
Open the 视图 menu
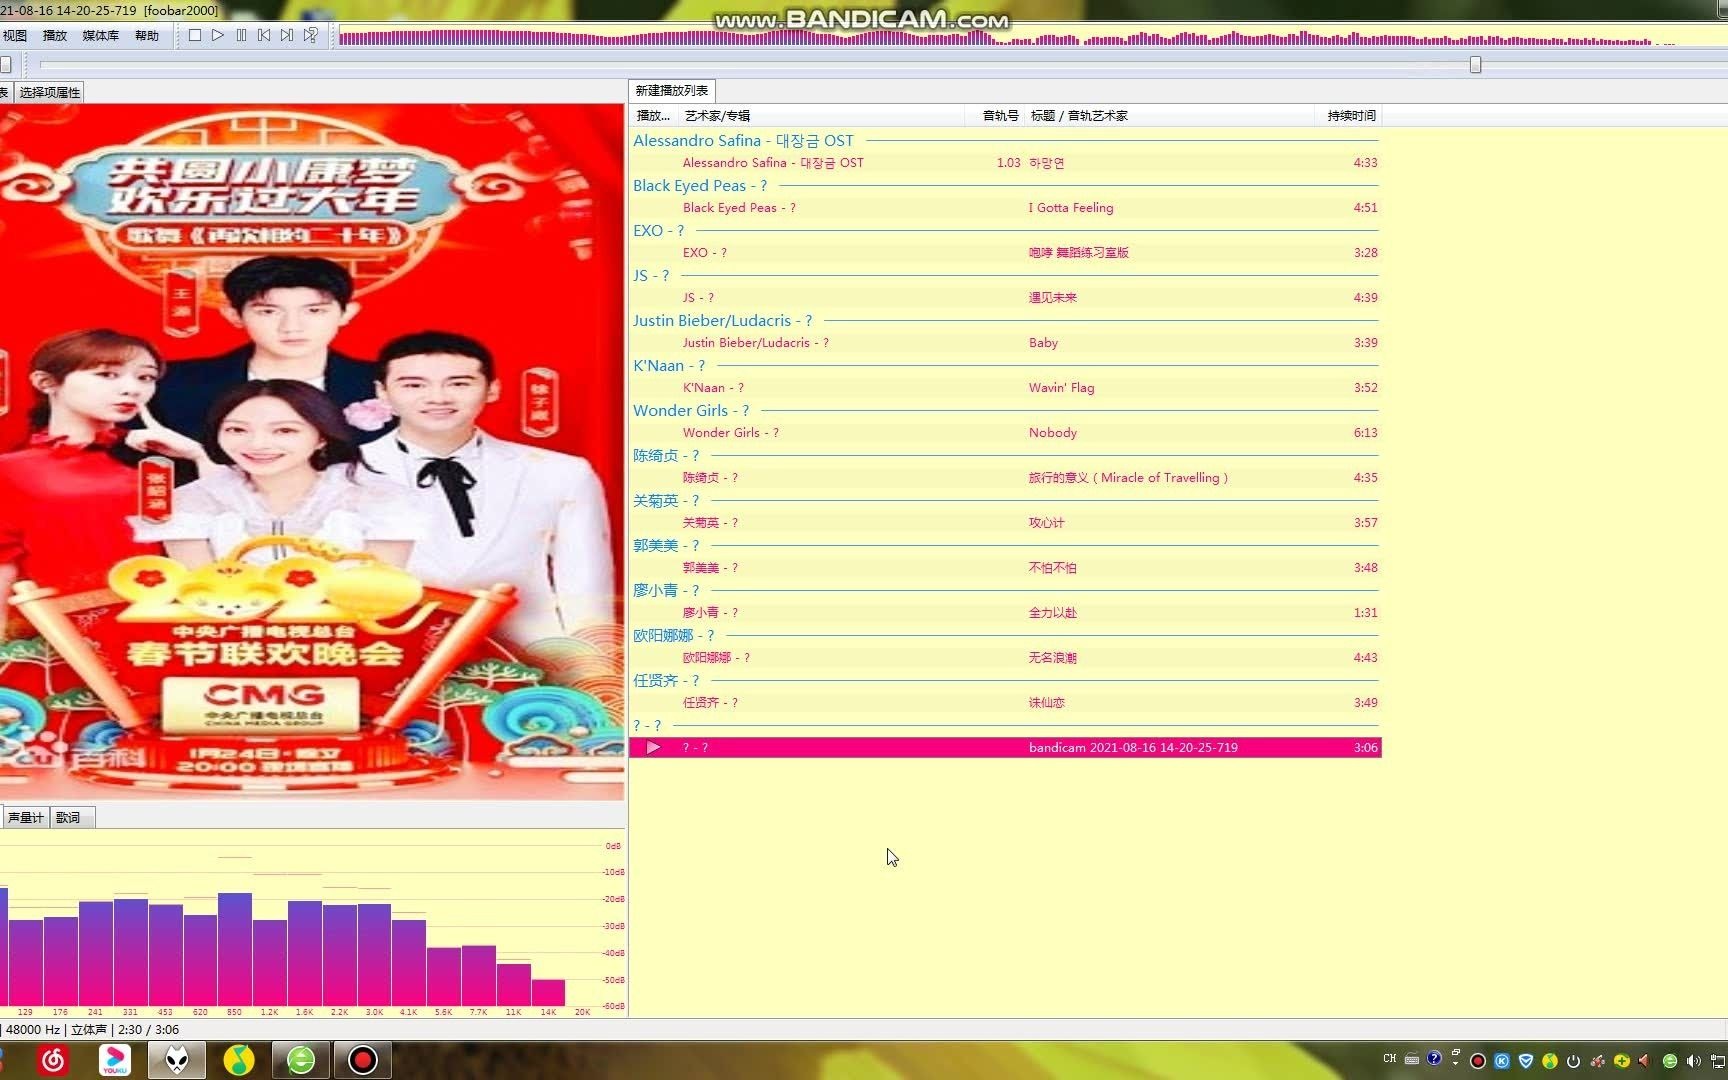(14, 35)
